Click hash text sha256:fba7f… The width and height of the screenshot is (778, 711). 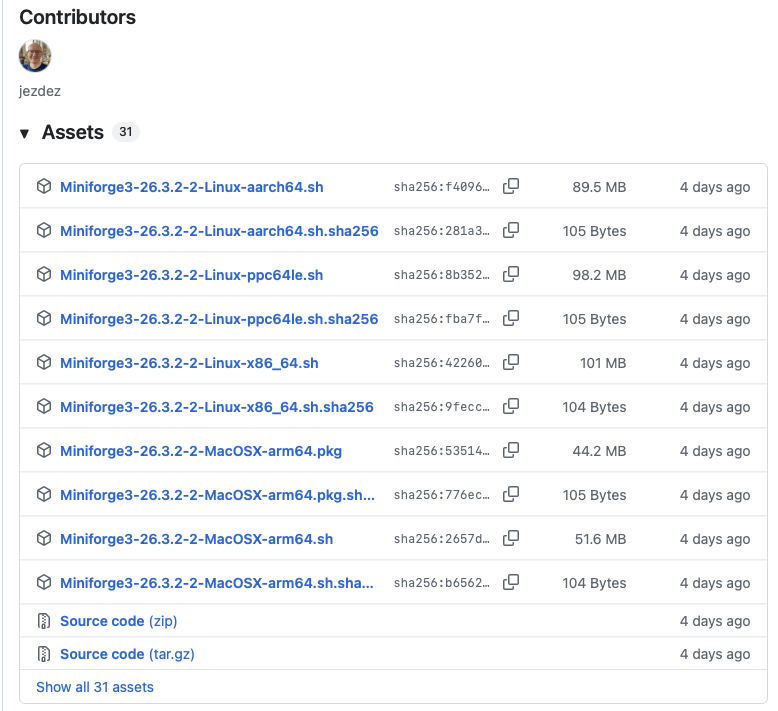442,319
